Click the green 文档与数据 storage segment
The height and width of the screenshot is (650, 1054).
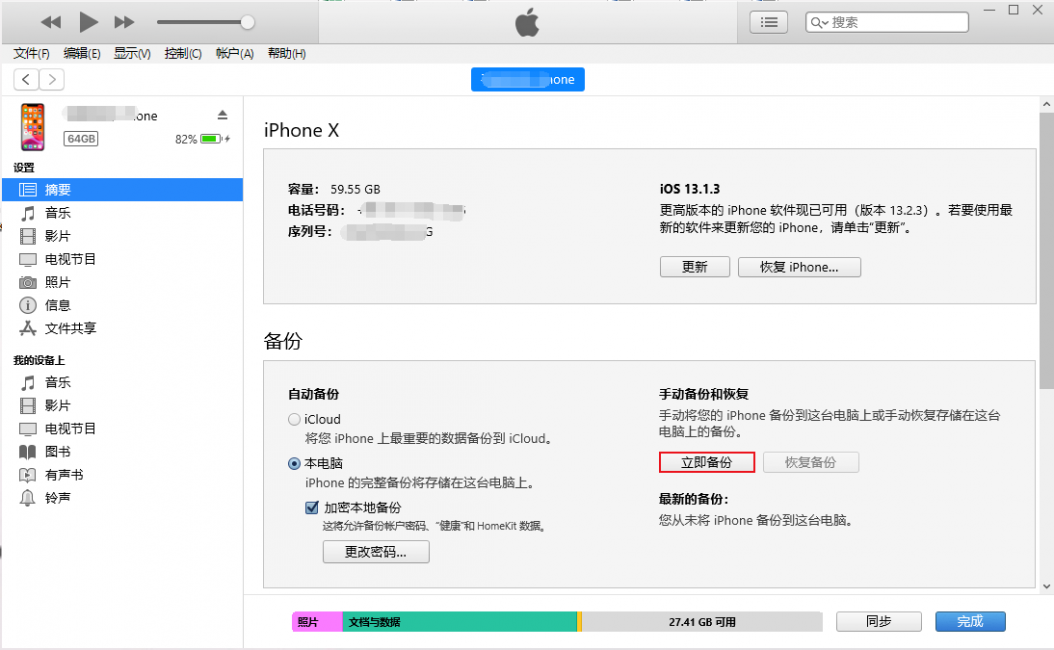(459, 622)
